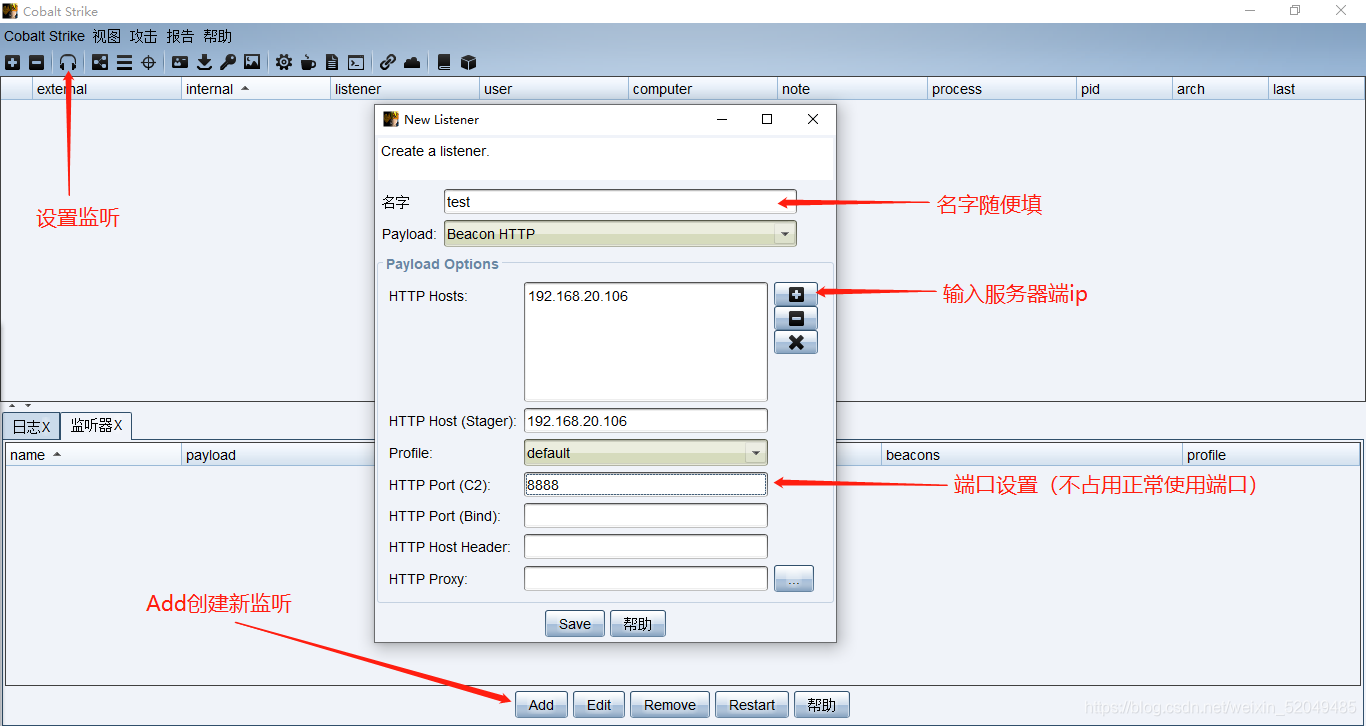Focus the HTTP Port (Bind) field
Viewport: 1366px width, 726px height.
[x=646, y=516]
